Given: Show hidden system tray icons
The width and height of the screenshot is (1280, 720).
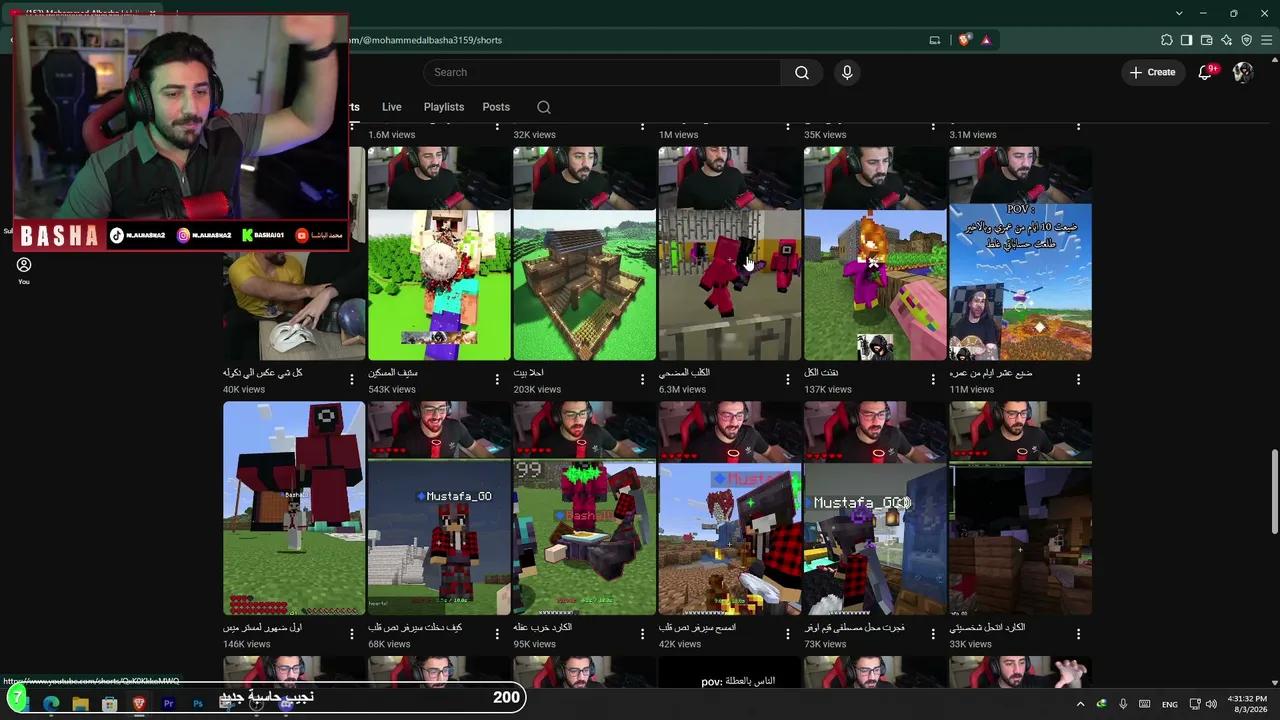Looking at the screenshot, I should click(x=1080, y=704).
